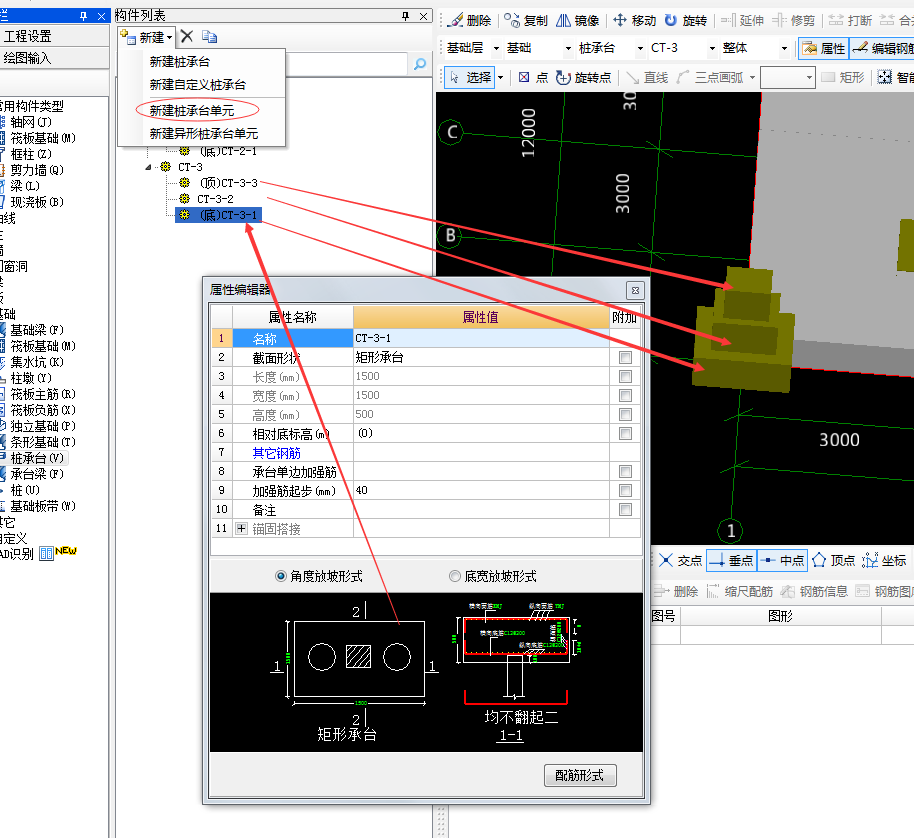Toggle 垂点 perpendicular snap
The image size is (914, 838).
click(x=732, y=561)
